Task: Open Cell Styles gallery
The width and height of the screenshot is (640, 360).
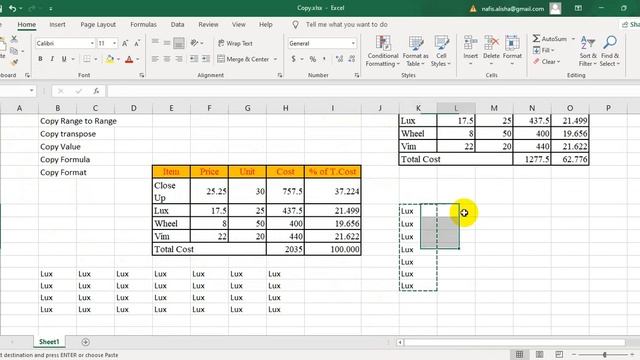Action: pyautogui.click(x=441, y=51)
